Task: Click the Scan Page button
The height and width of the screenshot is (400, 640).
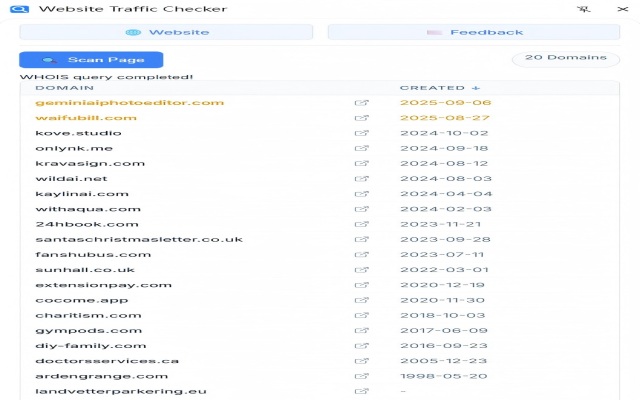Action: [x=91, y=60]
